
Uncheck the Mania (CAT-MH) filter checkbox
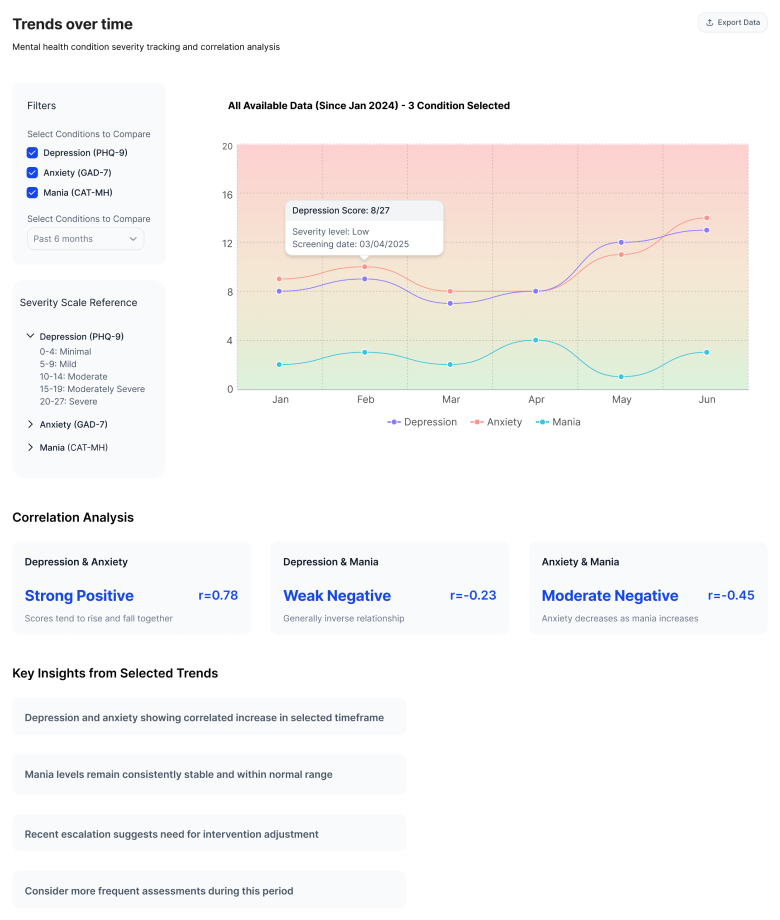tap(32, 192)
